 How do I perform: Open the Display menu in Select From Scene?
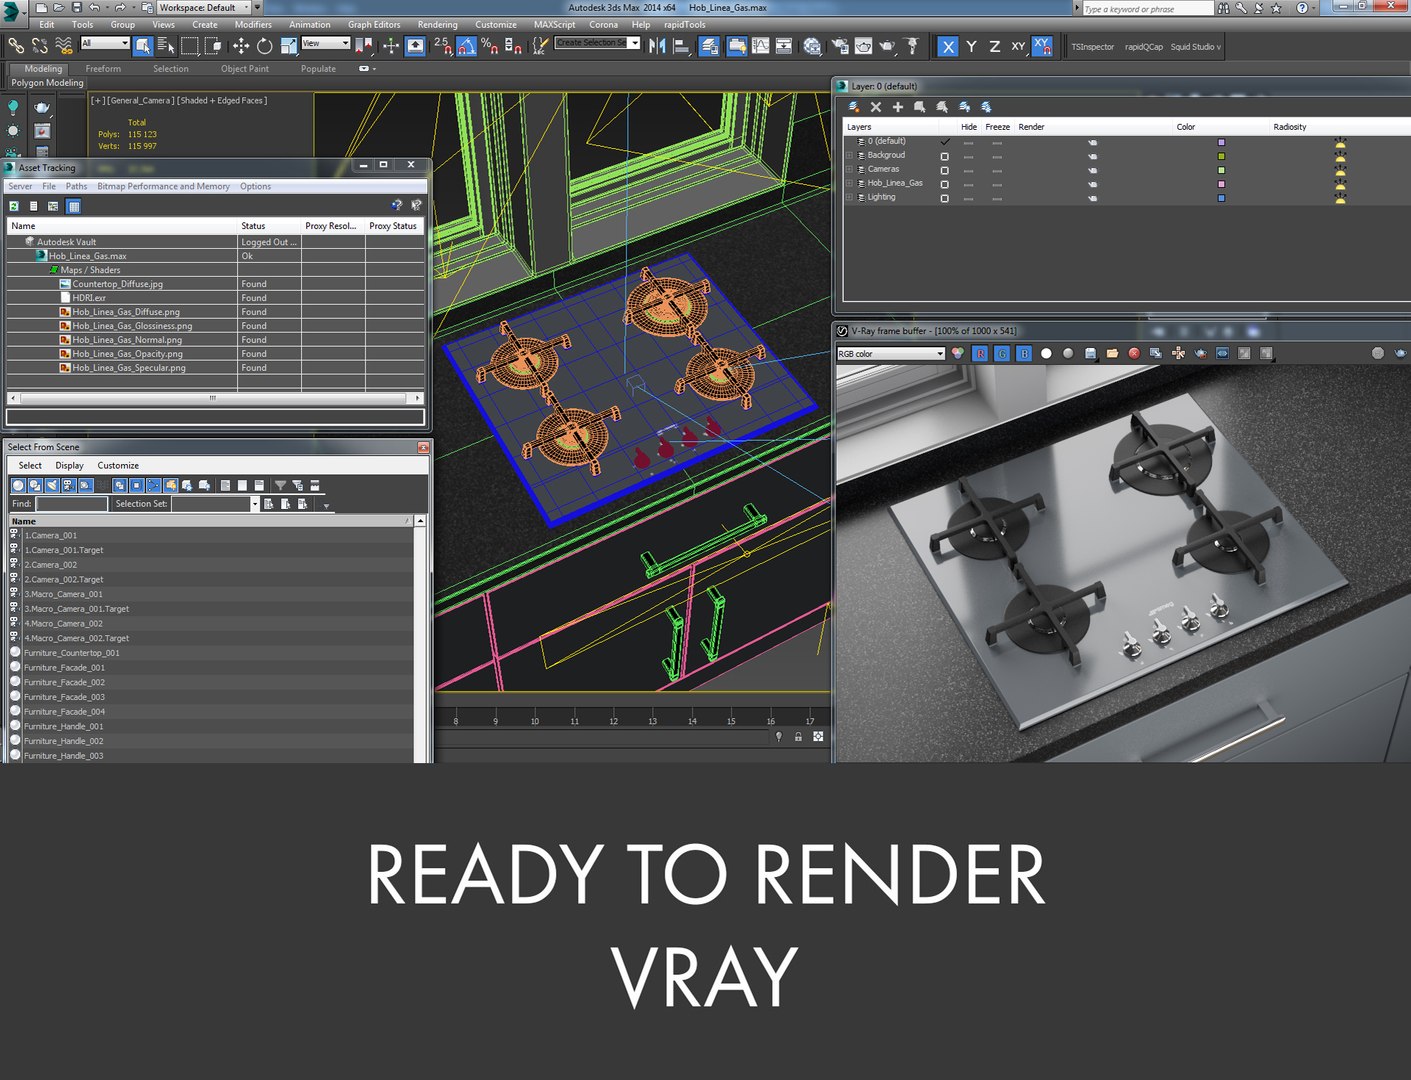[x=69, y=466]
